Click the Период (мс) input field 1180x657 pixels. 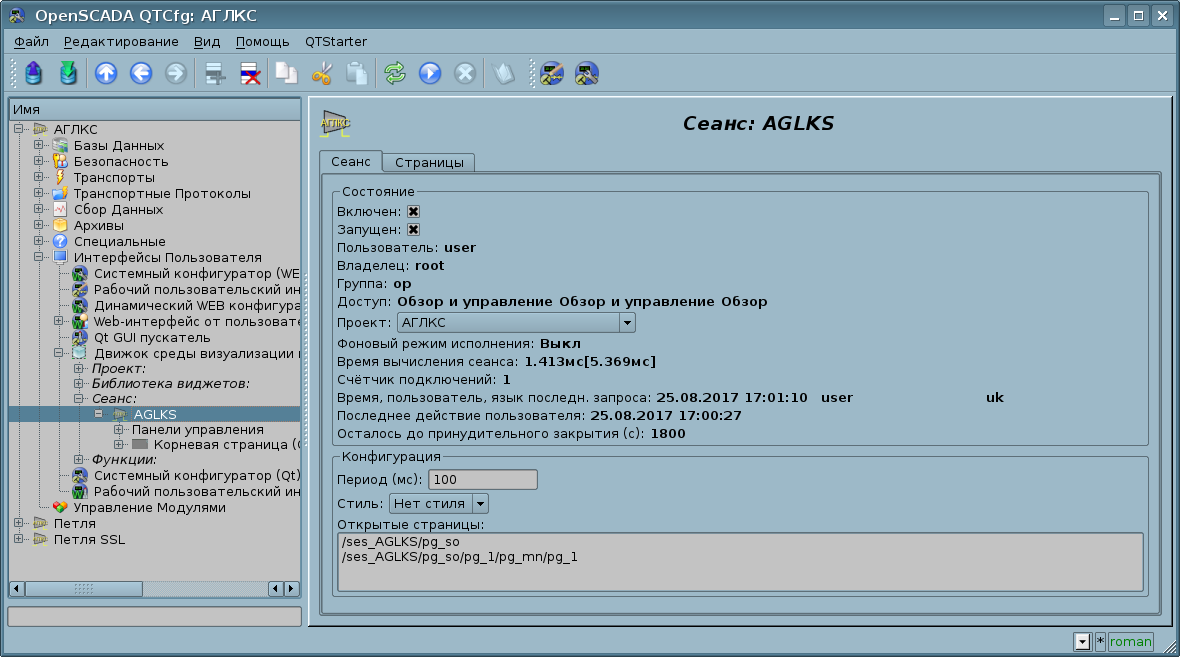point(482,480)
